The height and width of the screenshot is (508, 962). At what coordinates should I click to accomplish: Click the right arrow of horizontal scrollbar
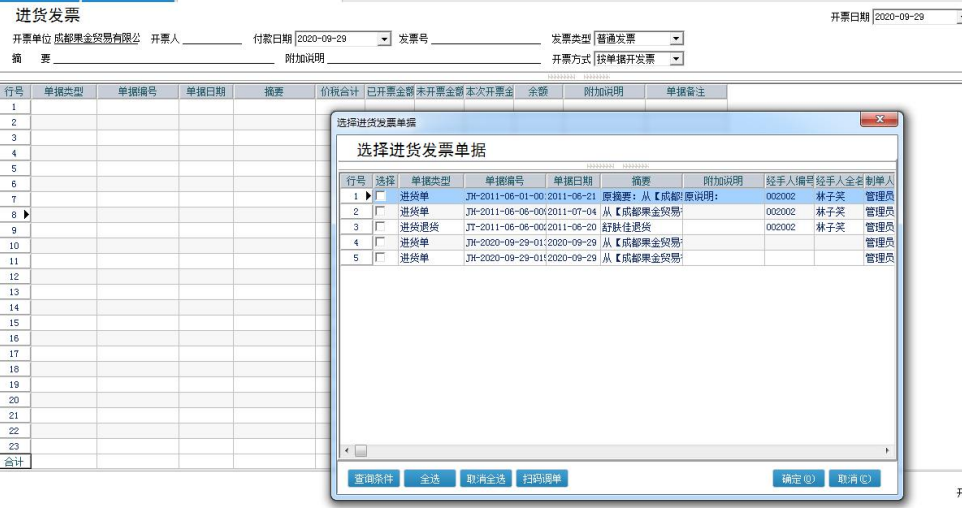point(889,451)
